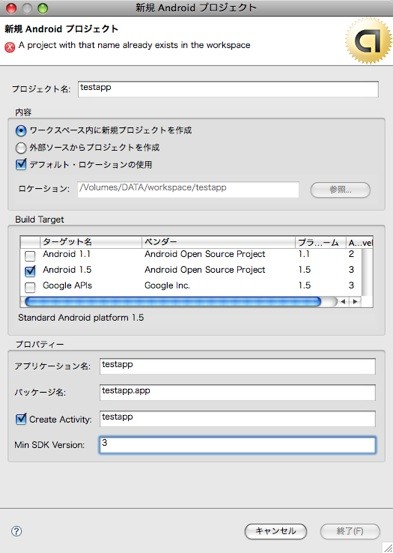Click the ターゲット名 column header

coord(91,242)
